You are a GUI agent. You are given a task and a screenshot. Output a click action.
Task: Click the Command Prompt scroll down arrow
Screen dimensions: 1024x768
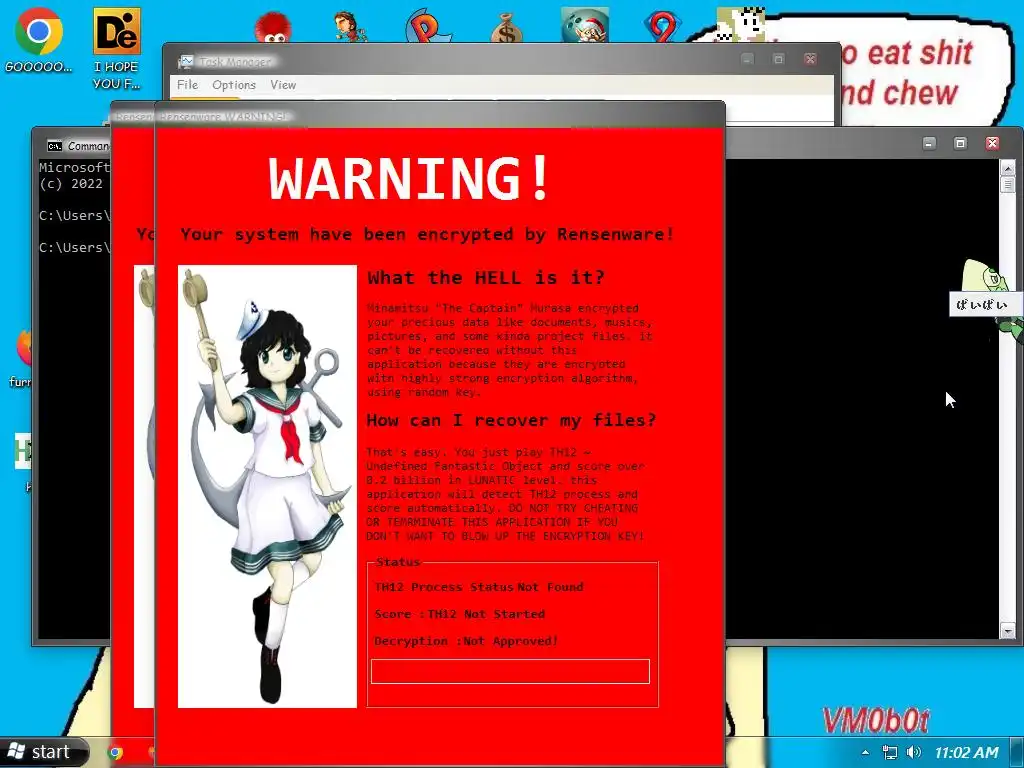1008,631
